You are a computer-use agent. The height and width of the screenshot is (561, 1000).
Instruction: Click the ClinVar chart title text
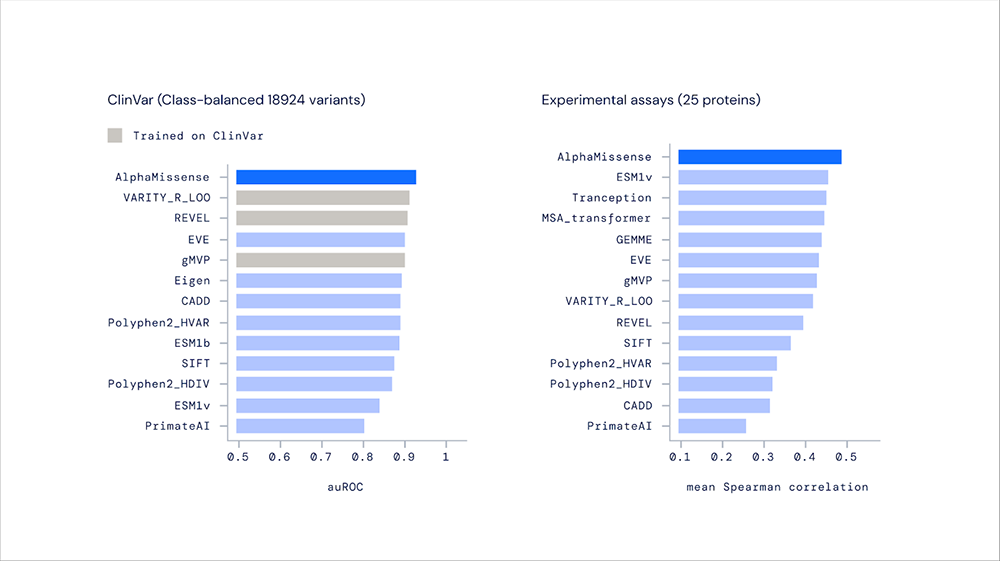click(236, 100)
